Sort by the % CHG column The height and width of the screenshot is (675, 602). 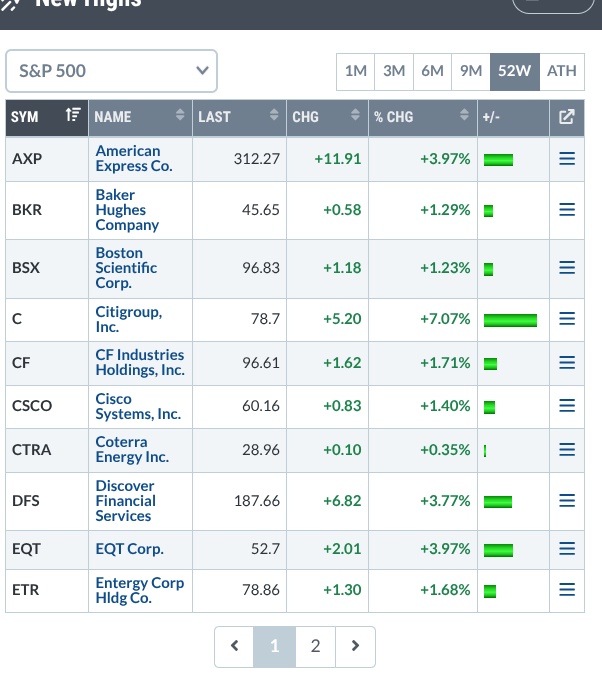pyautogui.click(x=423, y=117)
